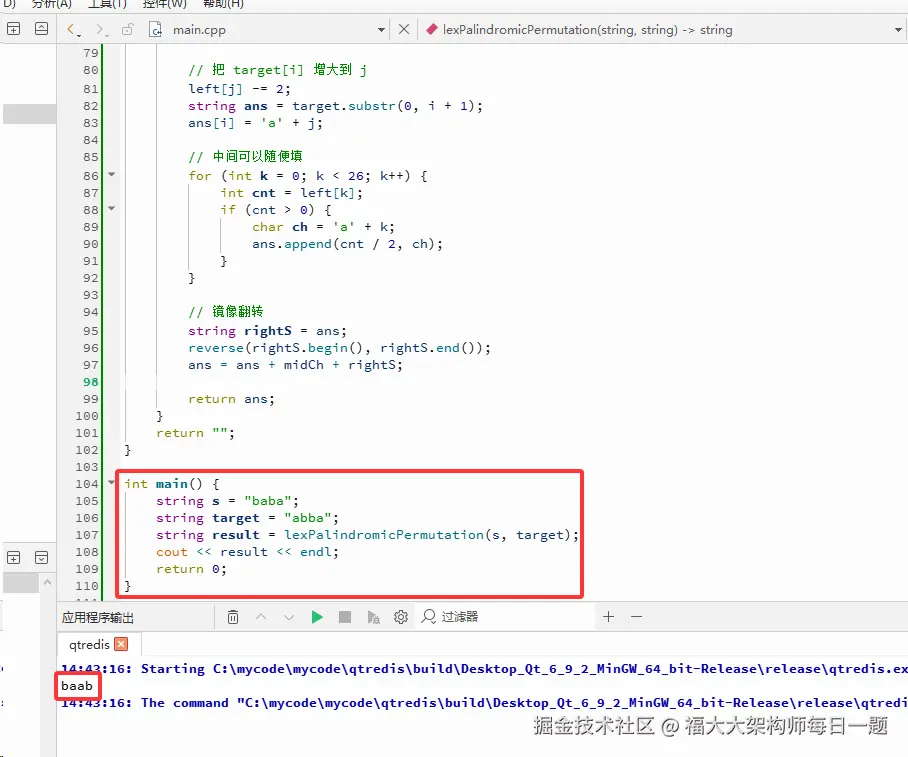Image resolution: width=908 pixels, height=757 pixels.
Task: Click the code line 'string s = "baba";'
Action: coord(227,501)
